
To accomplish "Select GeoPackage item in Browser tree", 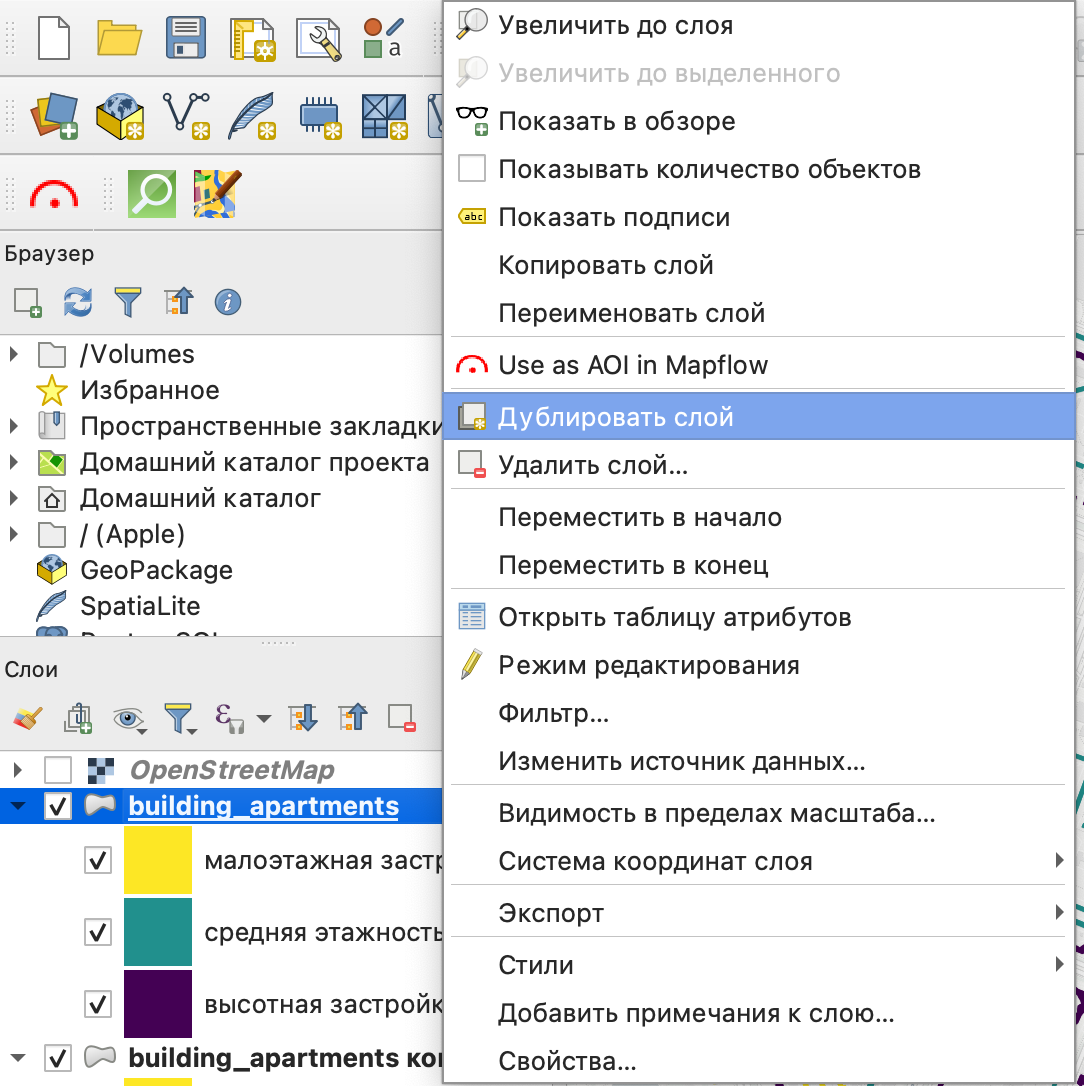I will [156, 570].
